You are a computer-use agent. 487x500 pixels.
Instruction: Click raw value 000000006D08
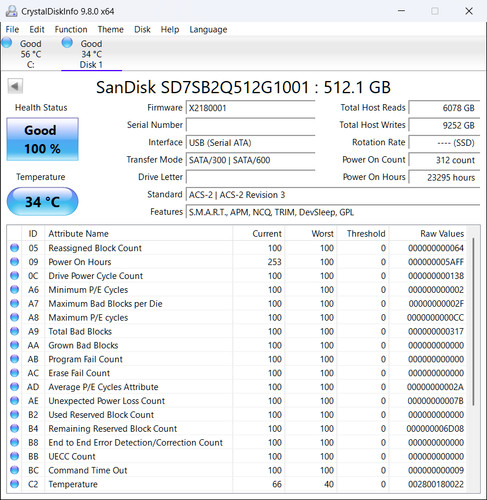click(435, 429)
